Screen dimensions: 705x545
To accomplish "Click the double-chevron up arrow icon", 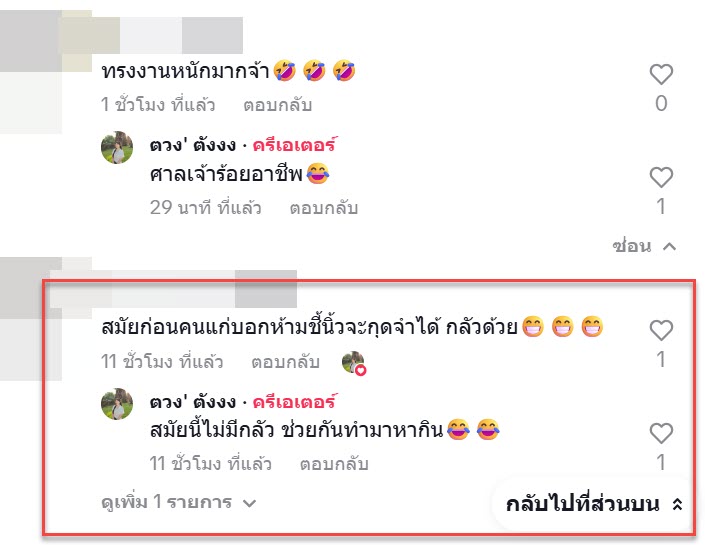I will tap(677, 505).
